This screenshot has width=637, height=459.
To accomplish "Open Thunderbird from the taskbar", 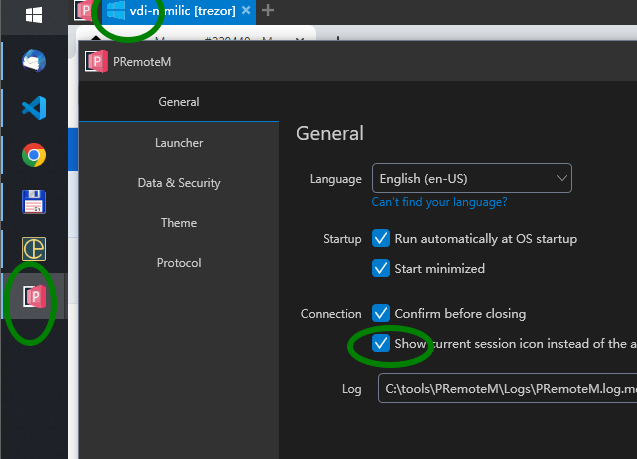I will click(34, 61).
